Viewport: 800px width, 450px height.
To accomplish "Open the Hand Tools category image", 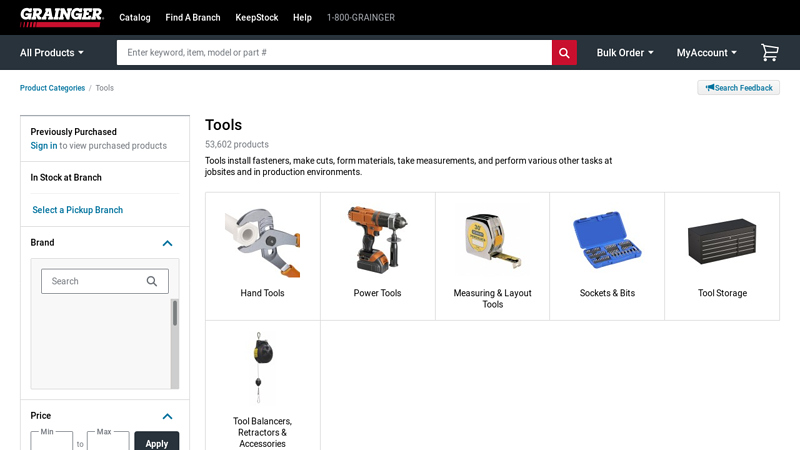I will click(x=262, y=242).
